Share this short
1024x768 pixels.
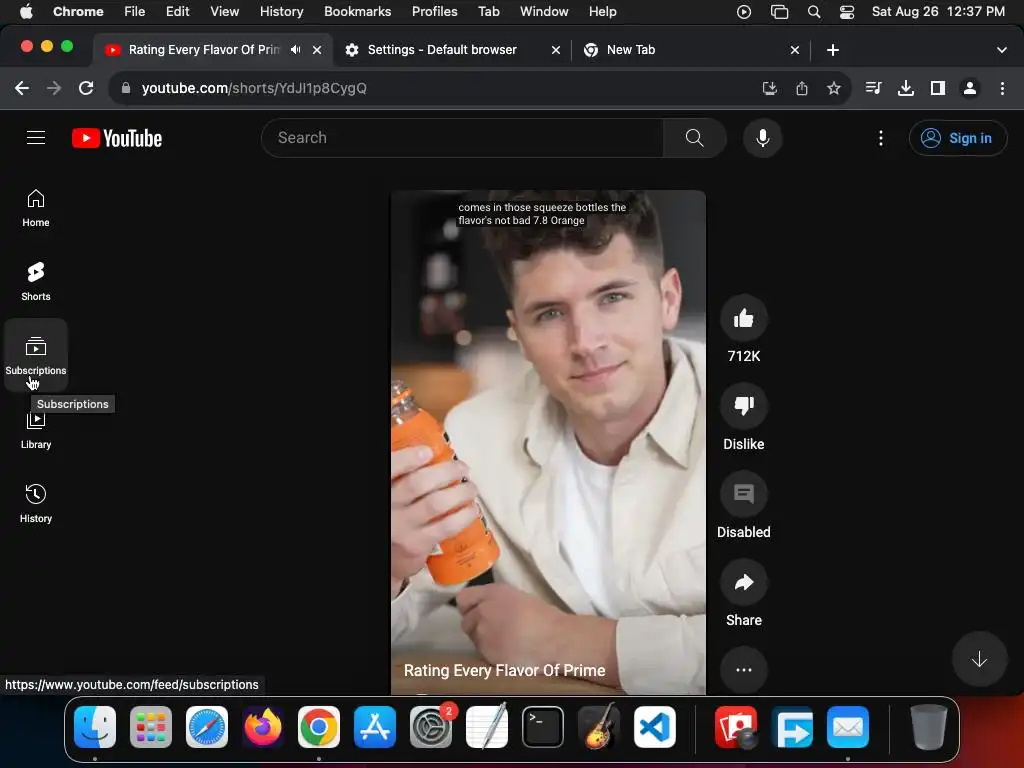743,583
